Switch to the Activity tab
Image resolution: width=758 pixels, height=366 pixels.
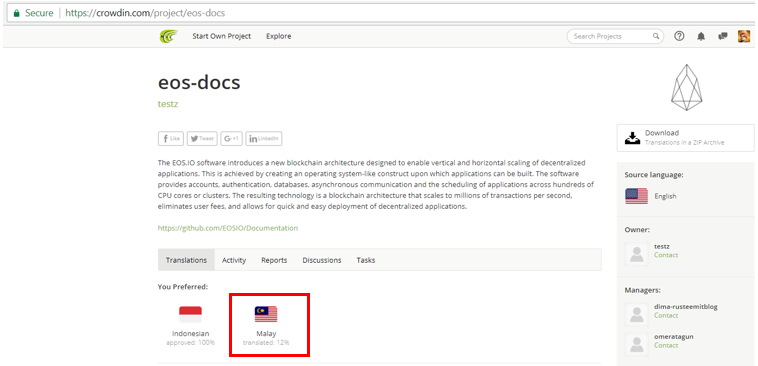(234, 260)
